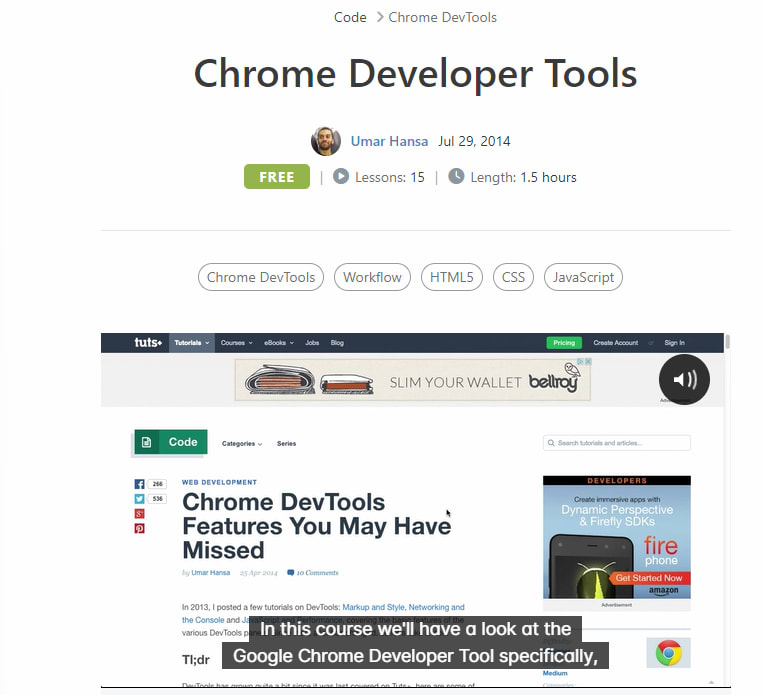Click Umar Hansa's avatar photo

pos(325,141)
